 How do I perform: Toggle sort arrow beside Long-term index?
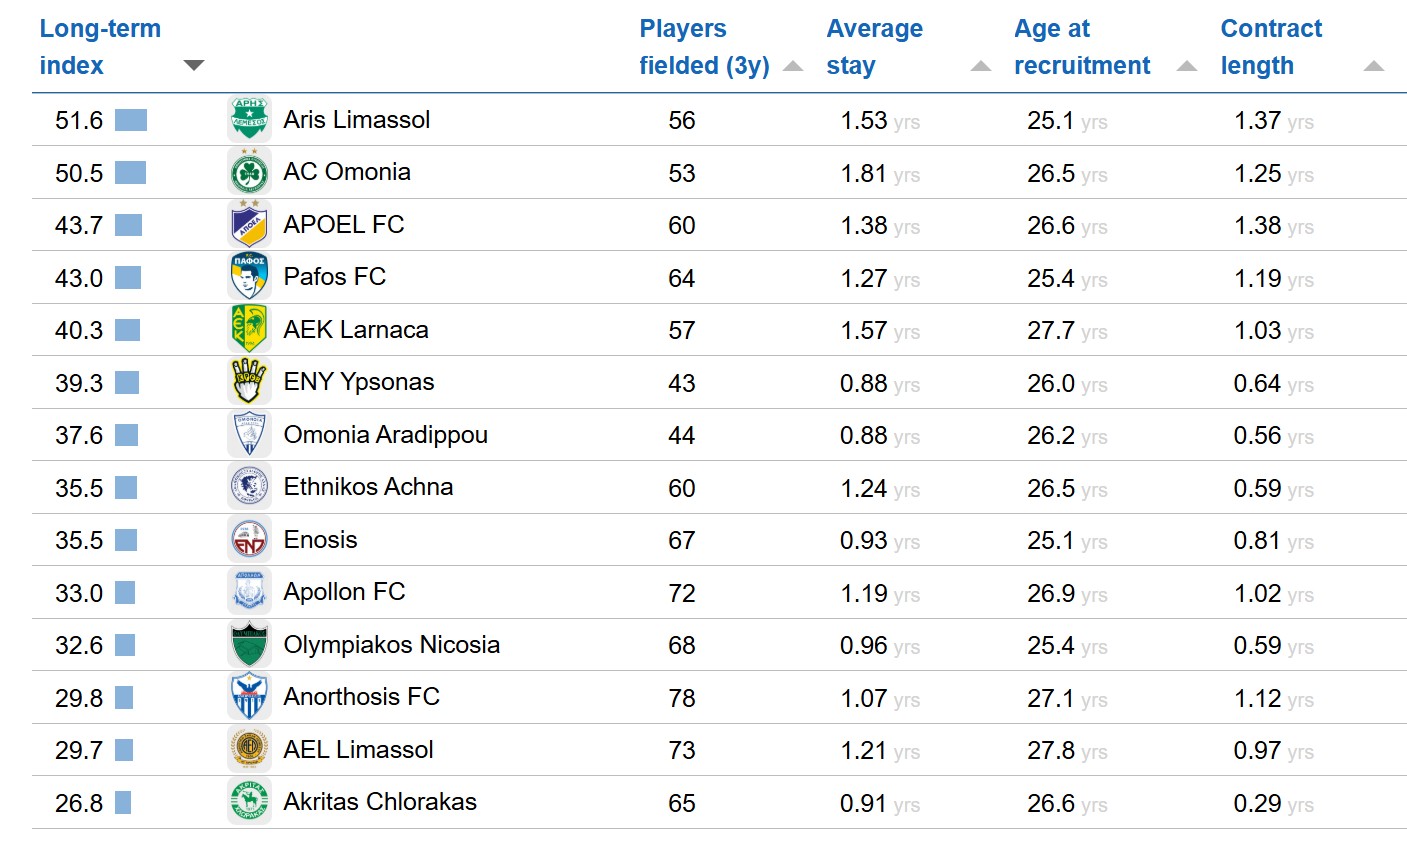tap(194, 66)
